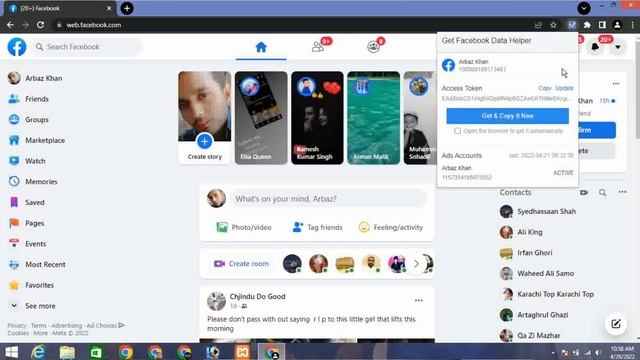
Task: Open the Home feed tab
Action: click(x=261, y=47)
